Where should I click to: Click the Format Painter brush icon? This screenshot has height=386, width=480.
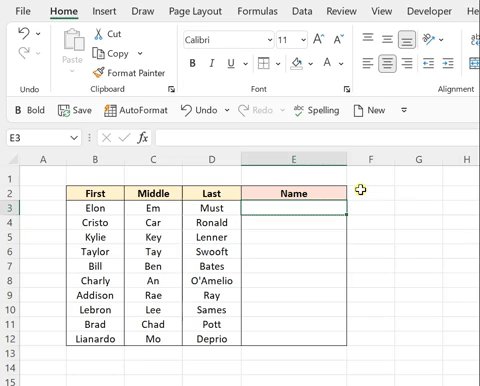[98, 73]
